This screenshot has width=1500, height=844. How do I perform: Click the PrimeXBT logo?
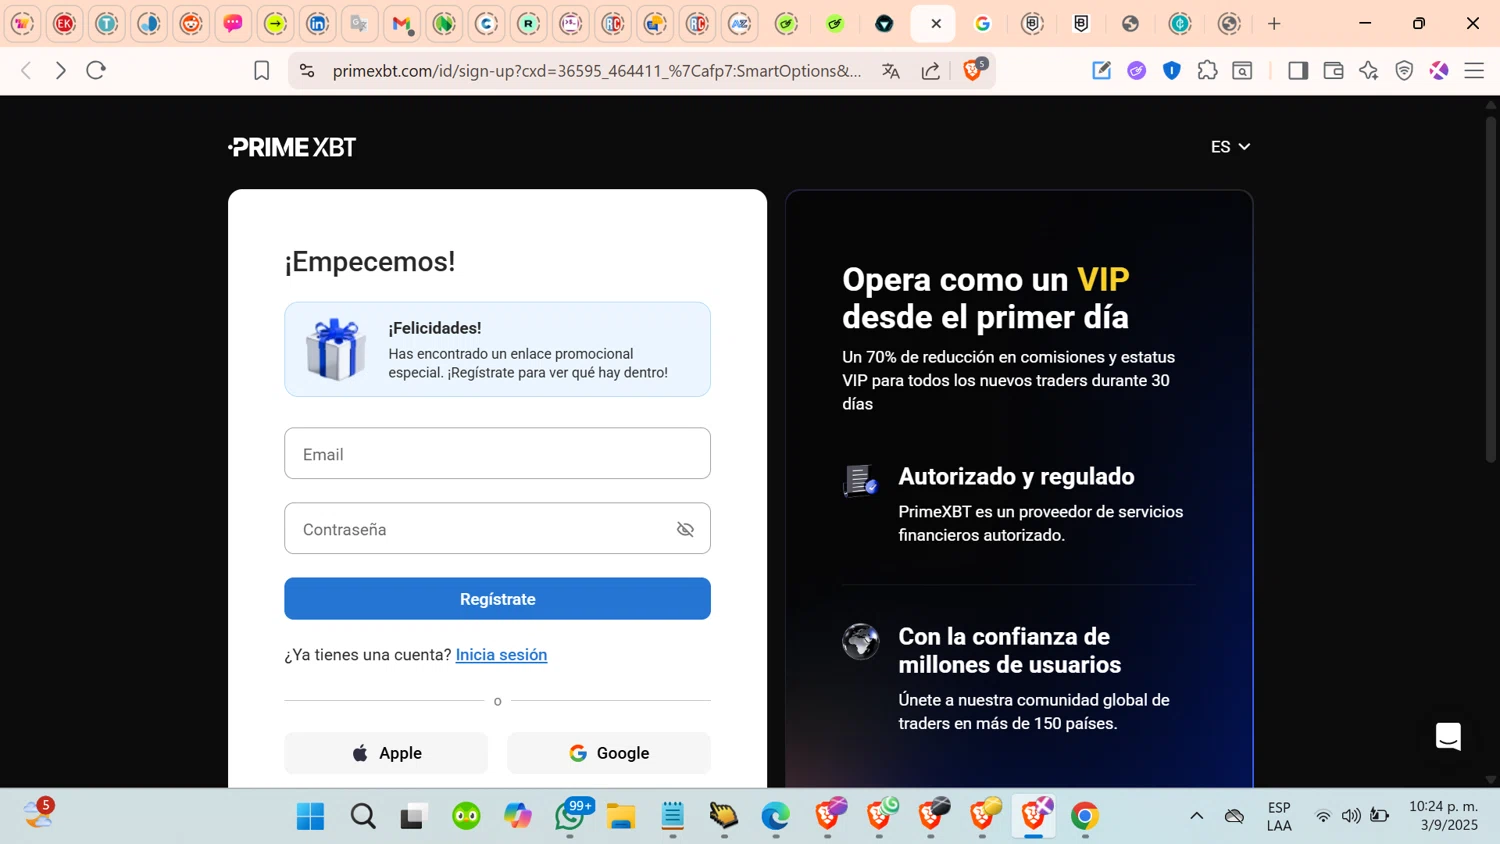pos(292,147)
